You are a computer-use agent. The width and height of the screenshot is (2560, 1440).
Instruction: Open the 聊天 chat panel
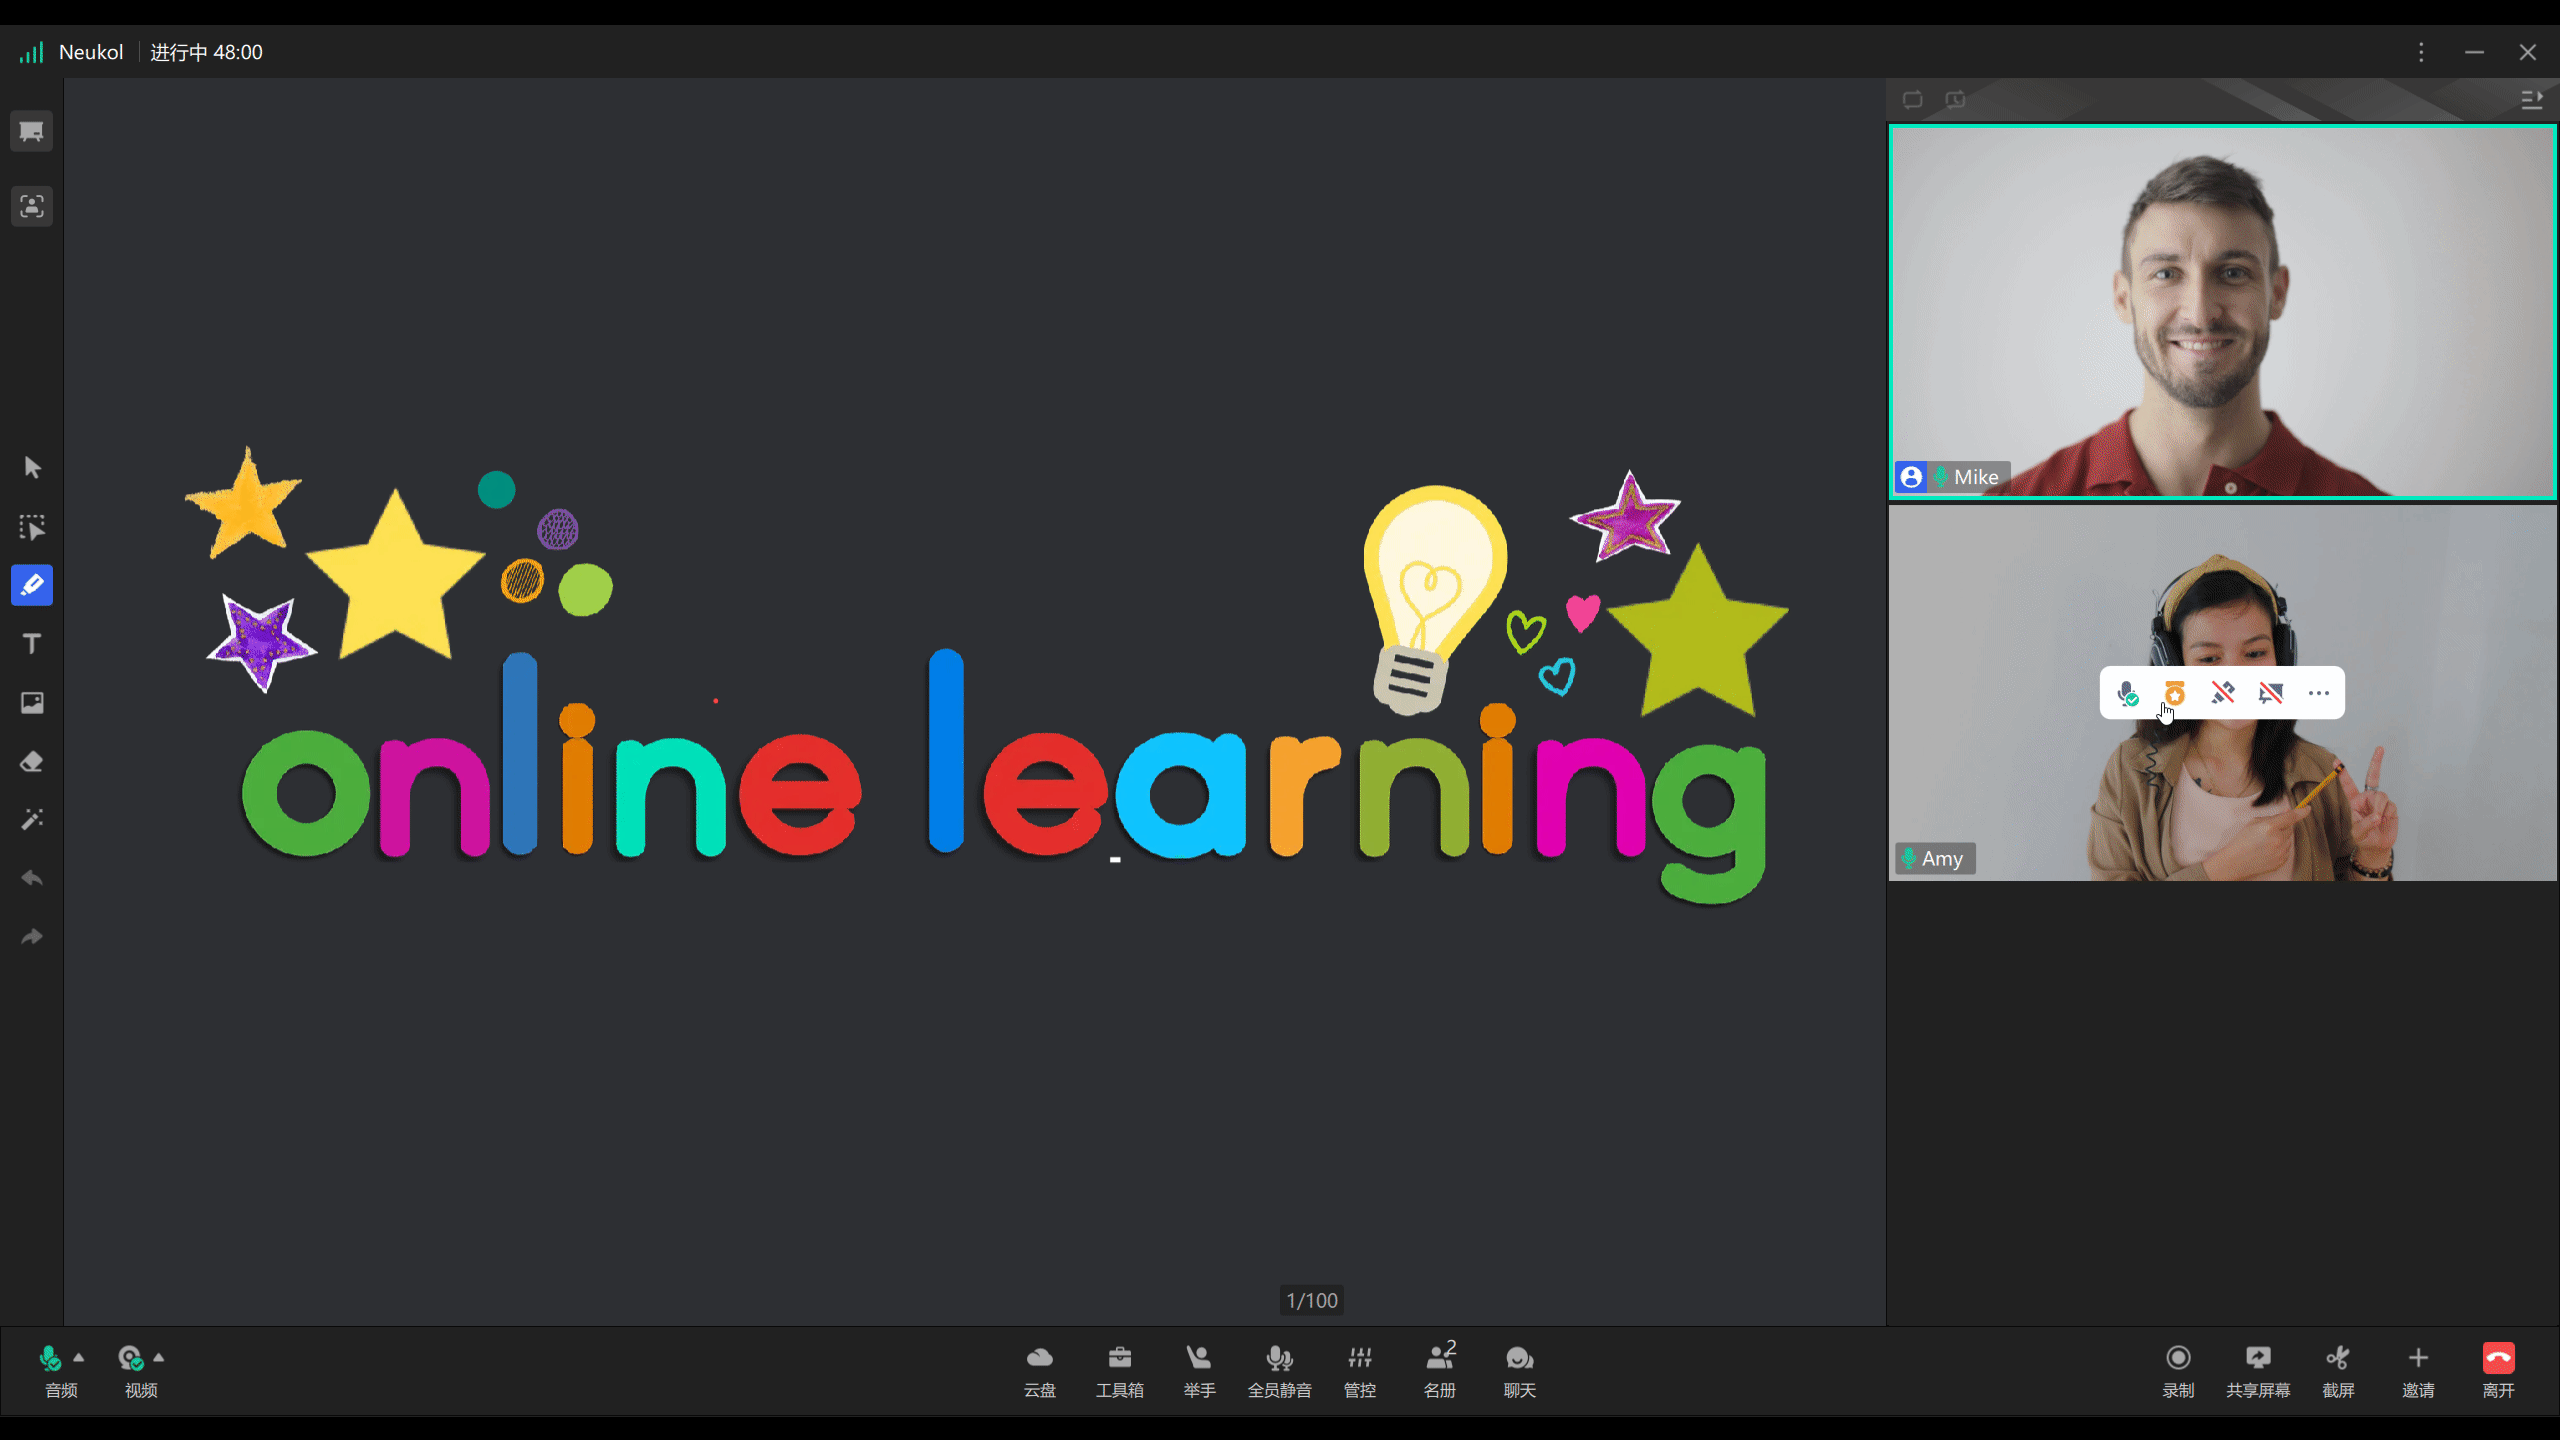click(1519, 1371)
